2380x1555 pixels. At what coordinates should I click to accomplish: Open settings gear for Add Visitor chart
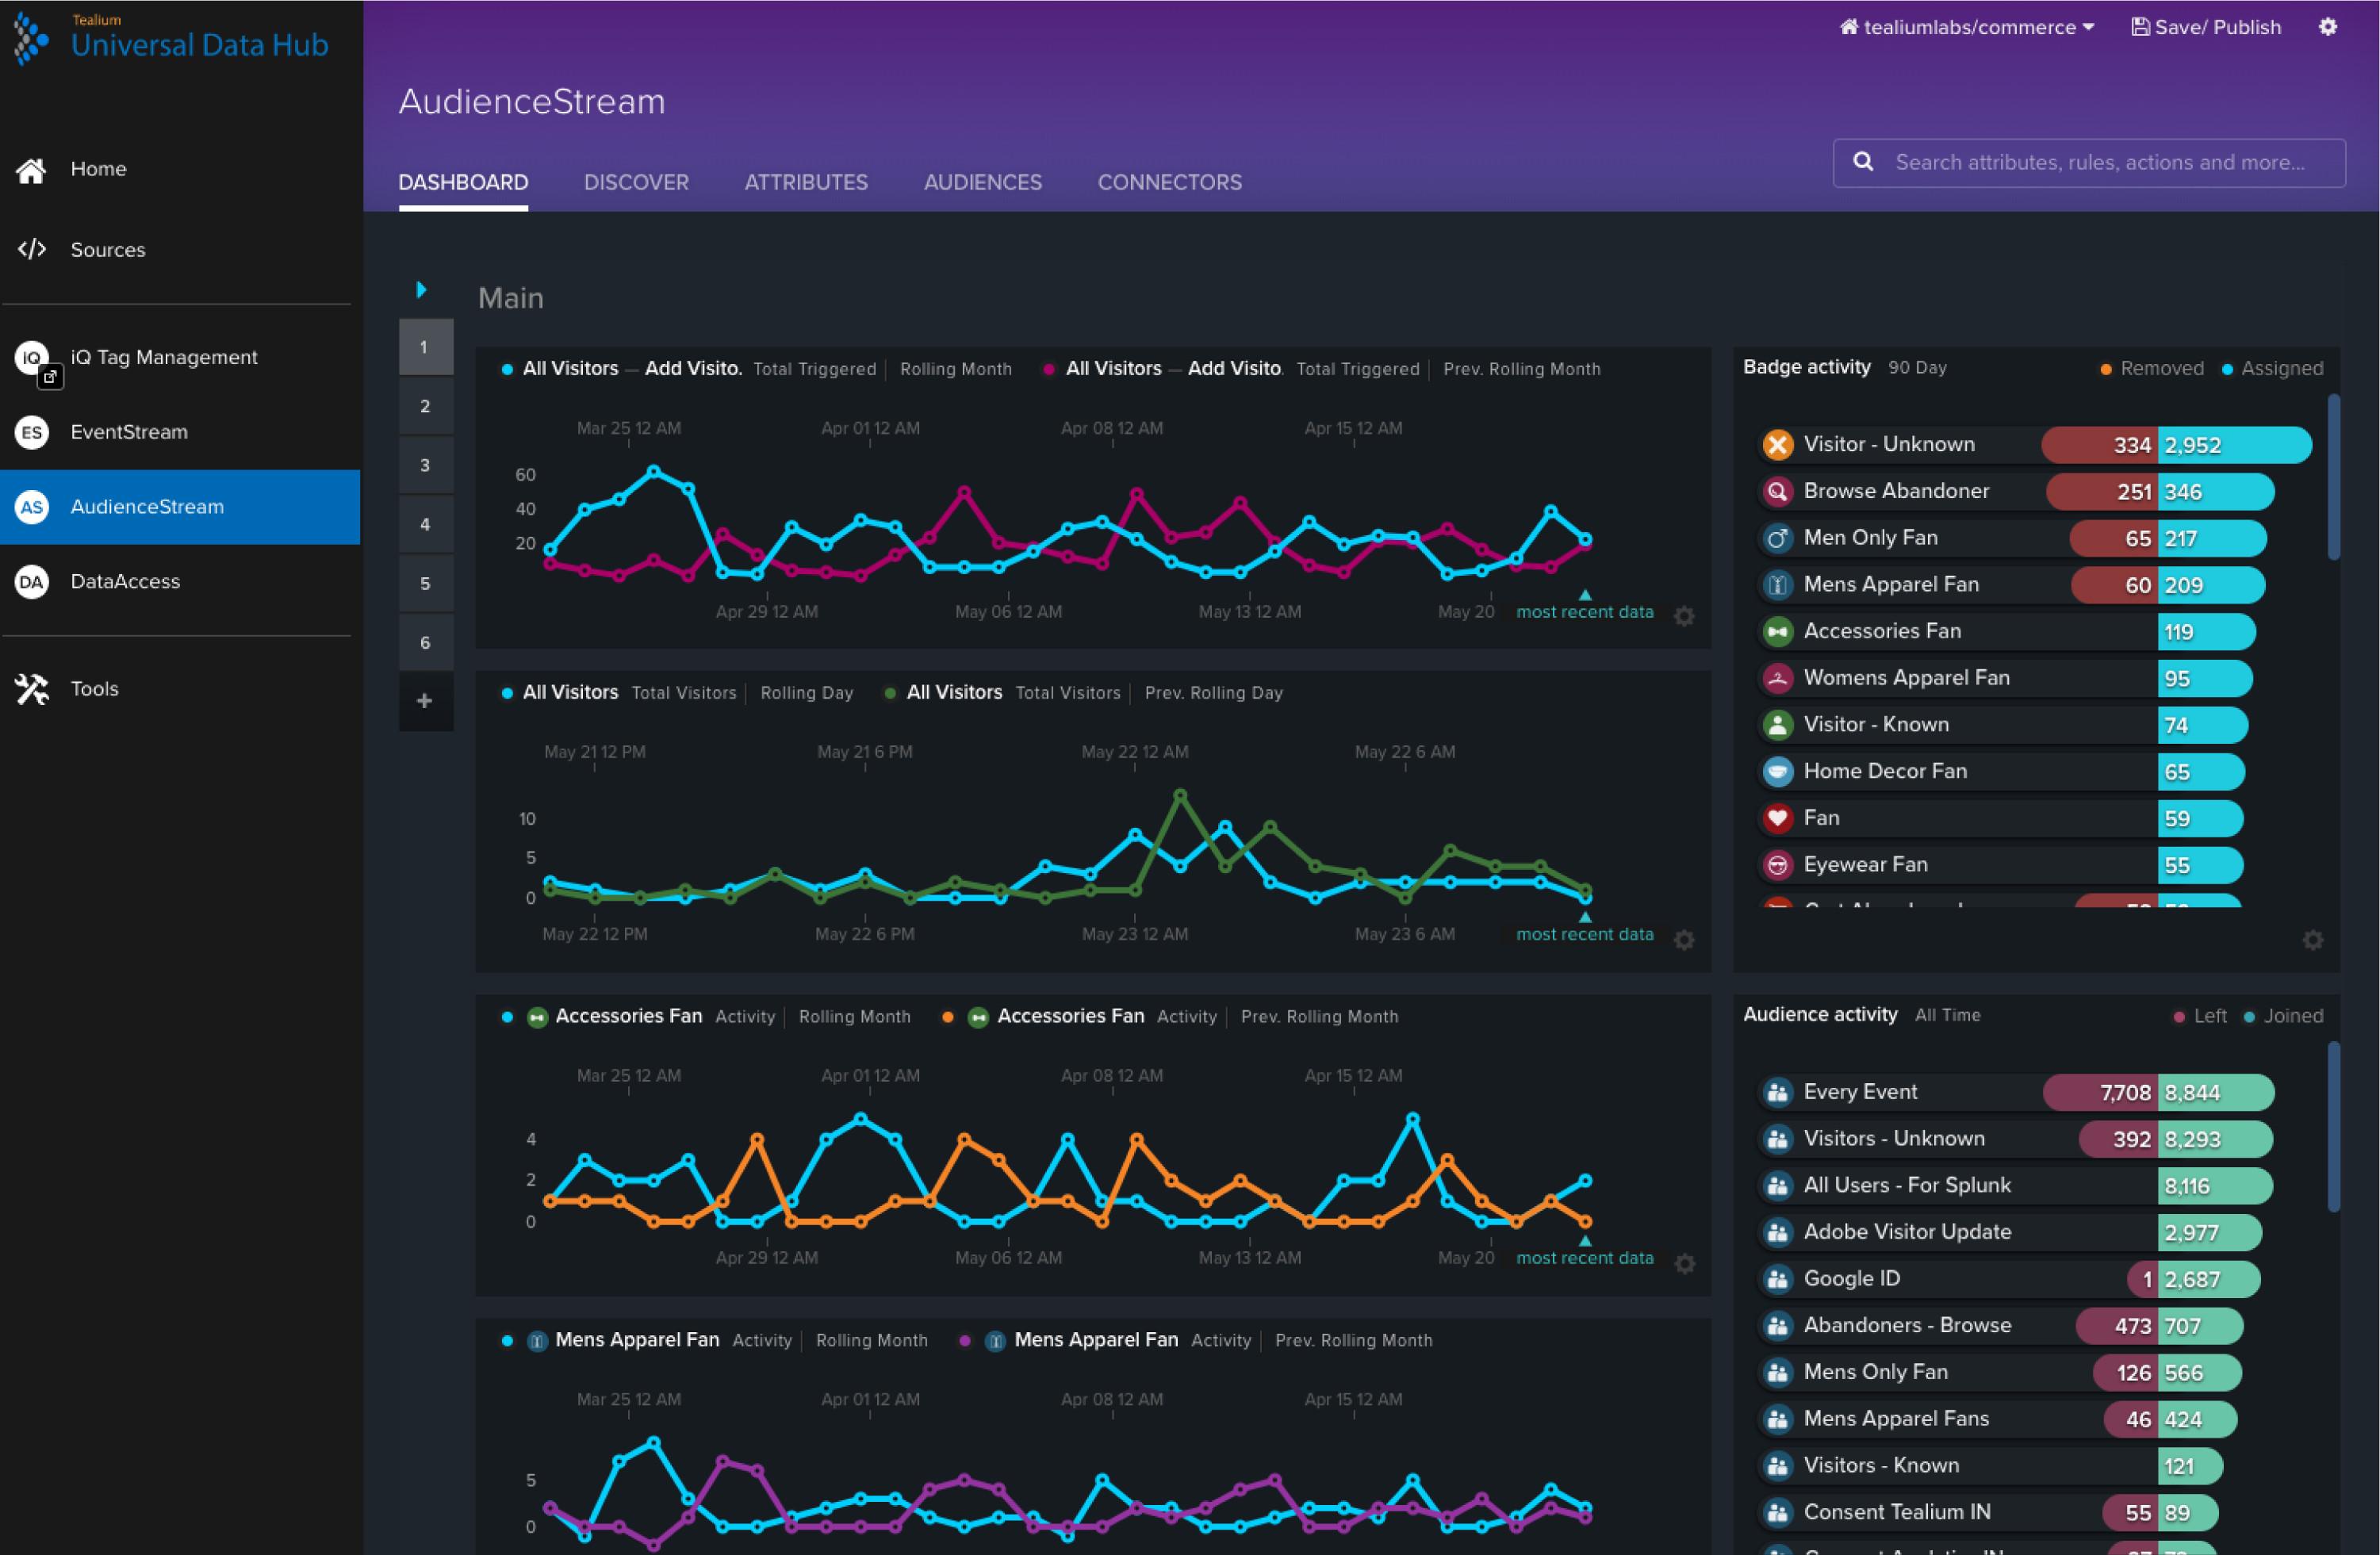tap(1684, 616)
